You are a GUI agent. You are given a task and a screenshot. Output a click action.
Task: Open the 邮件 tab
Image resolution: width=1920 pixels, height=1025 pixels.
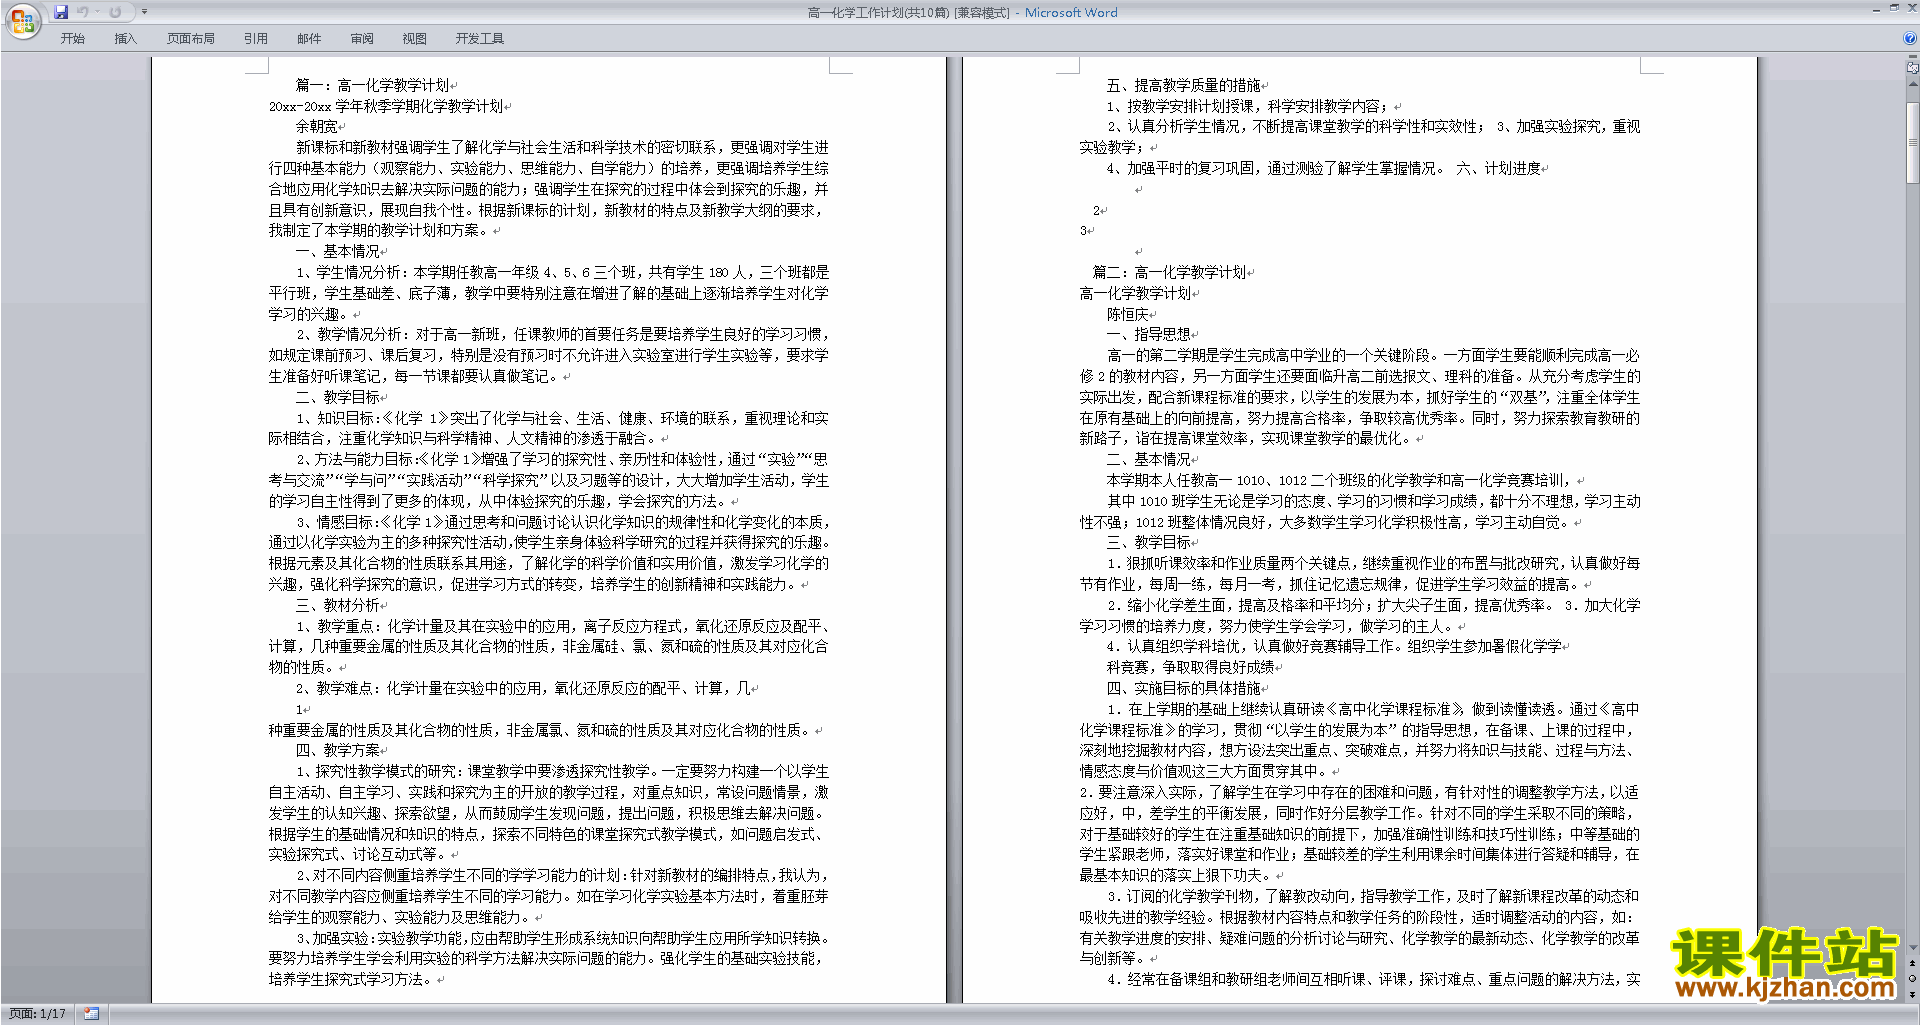[309, 38]
